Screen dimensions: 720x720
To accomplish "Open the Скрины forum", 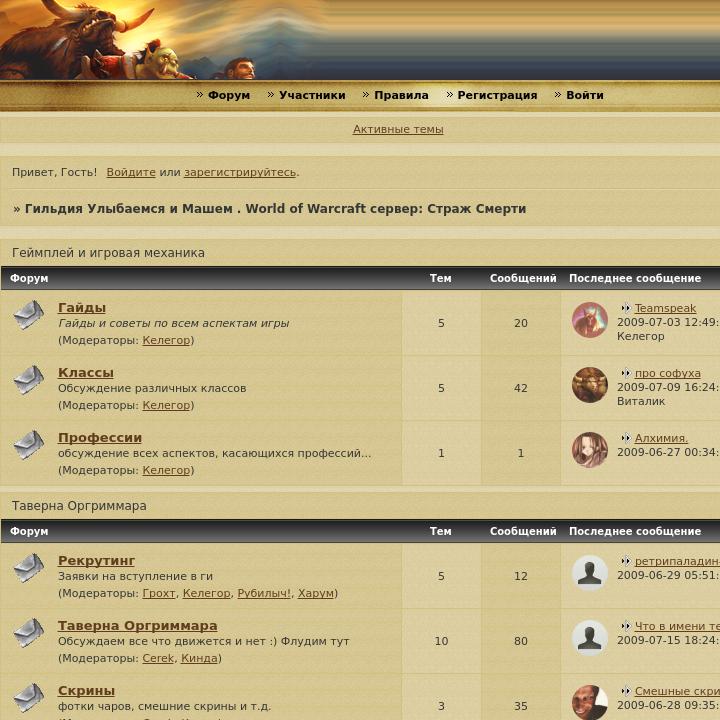I will [86, 691].
